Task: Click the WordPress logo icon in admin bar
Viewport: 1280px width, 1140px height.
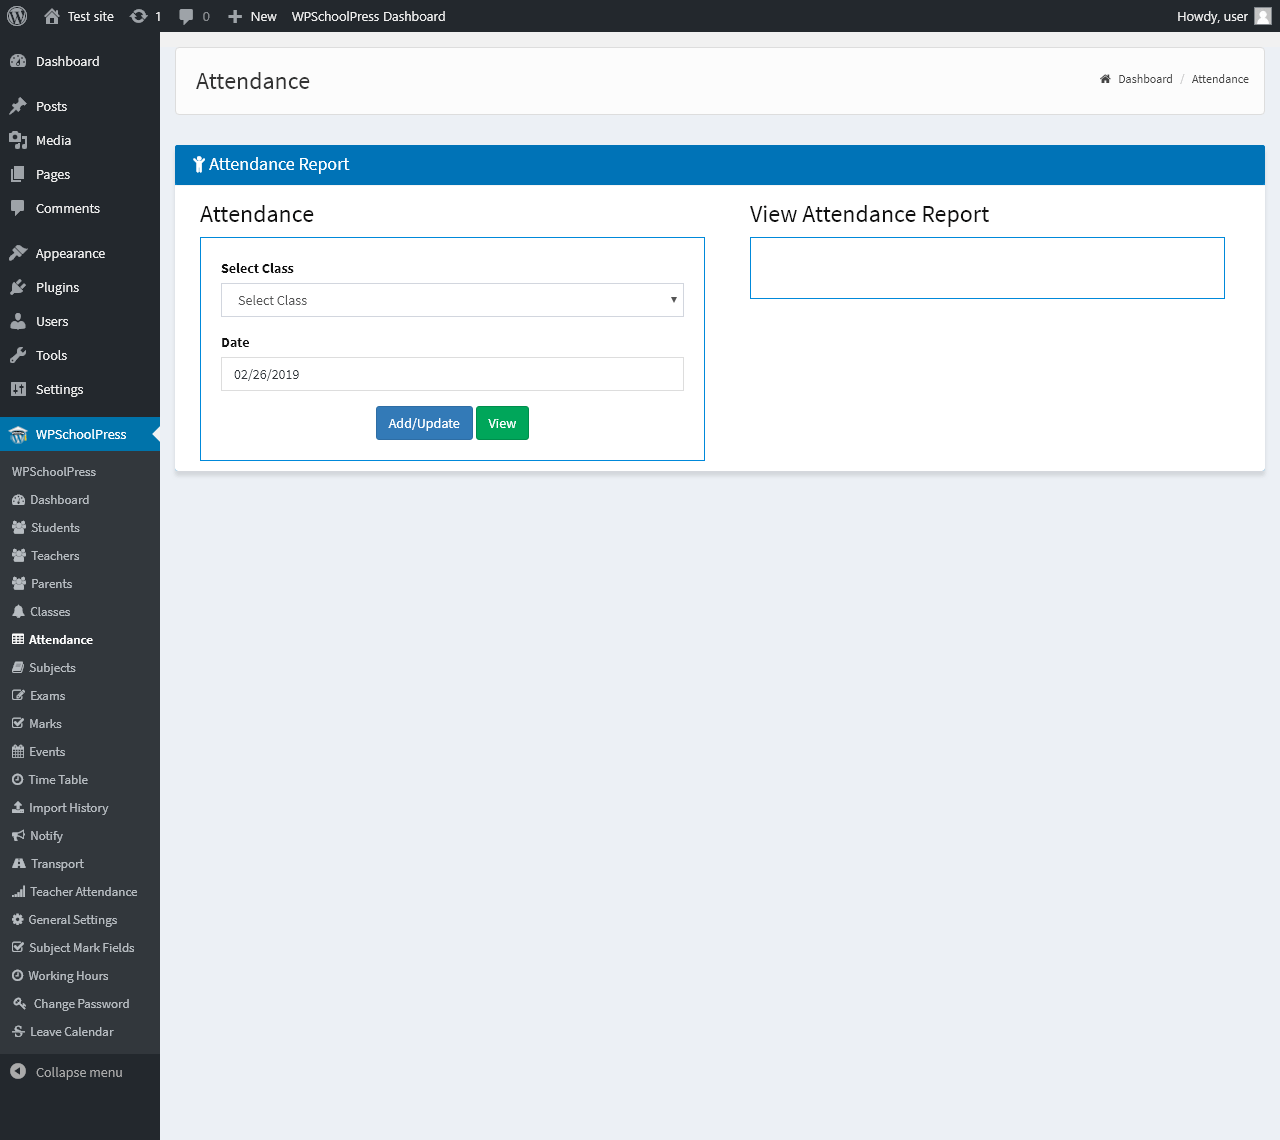Action: 17,16
